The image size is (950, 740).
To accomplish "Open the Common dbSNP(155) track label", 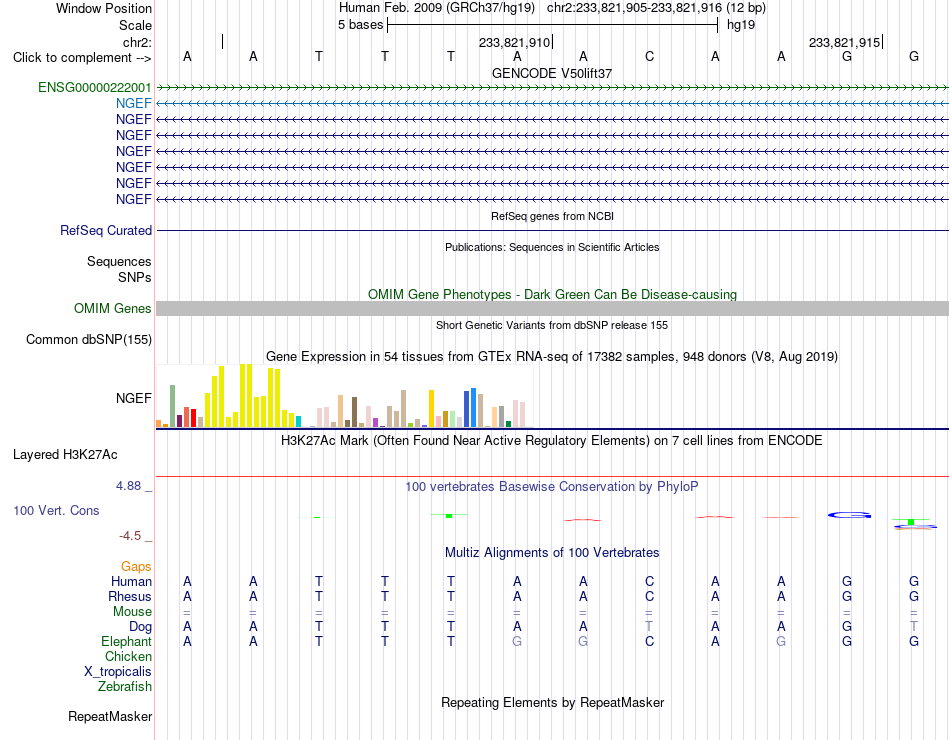I will (x=89, y=339).
